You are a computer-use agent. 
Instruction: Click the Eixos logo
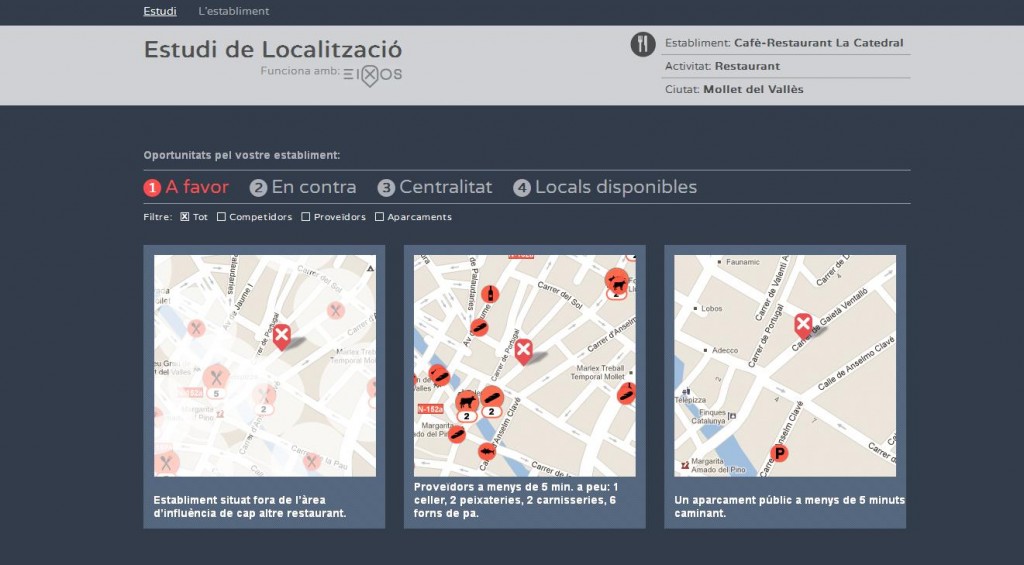(372, 74)
